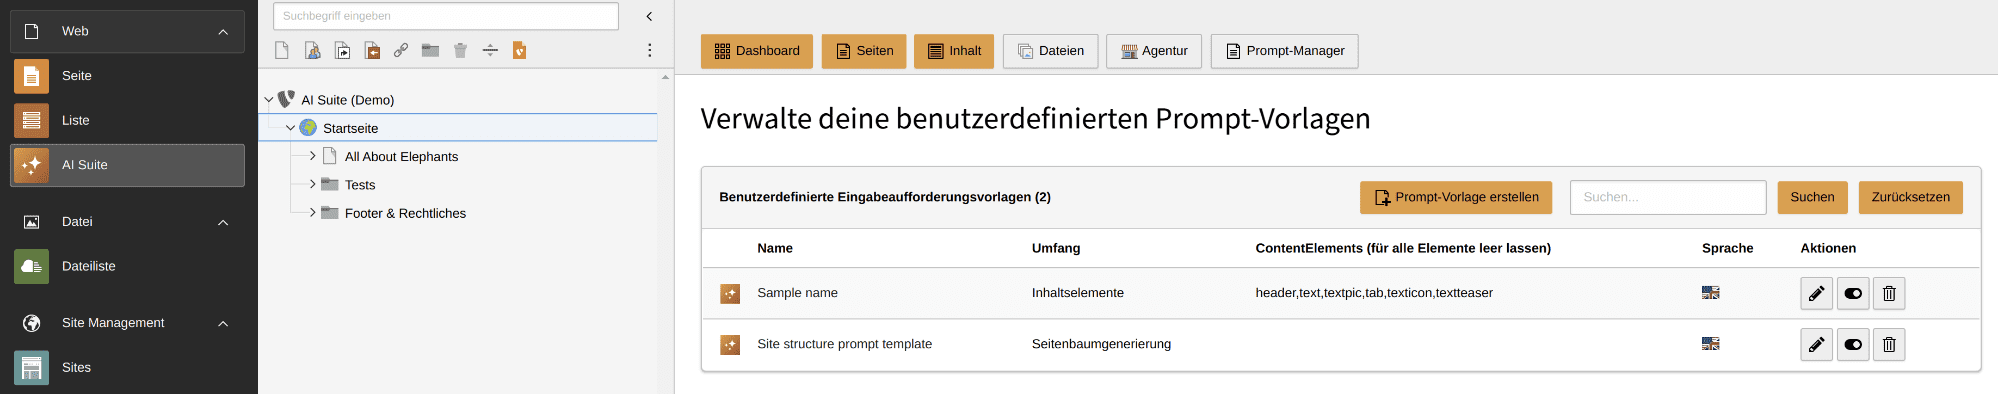Click the Seitenbaumgenerierung cell
This screenshot has width=2000, height=394.
point(1101,344)
